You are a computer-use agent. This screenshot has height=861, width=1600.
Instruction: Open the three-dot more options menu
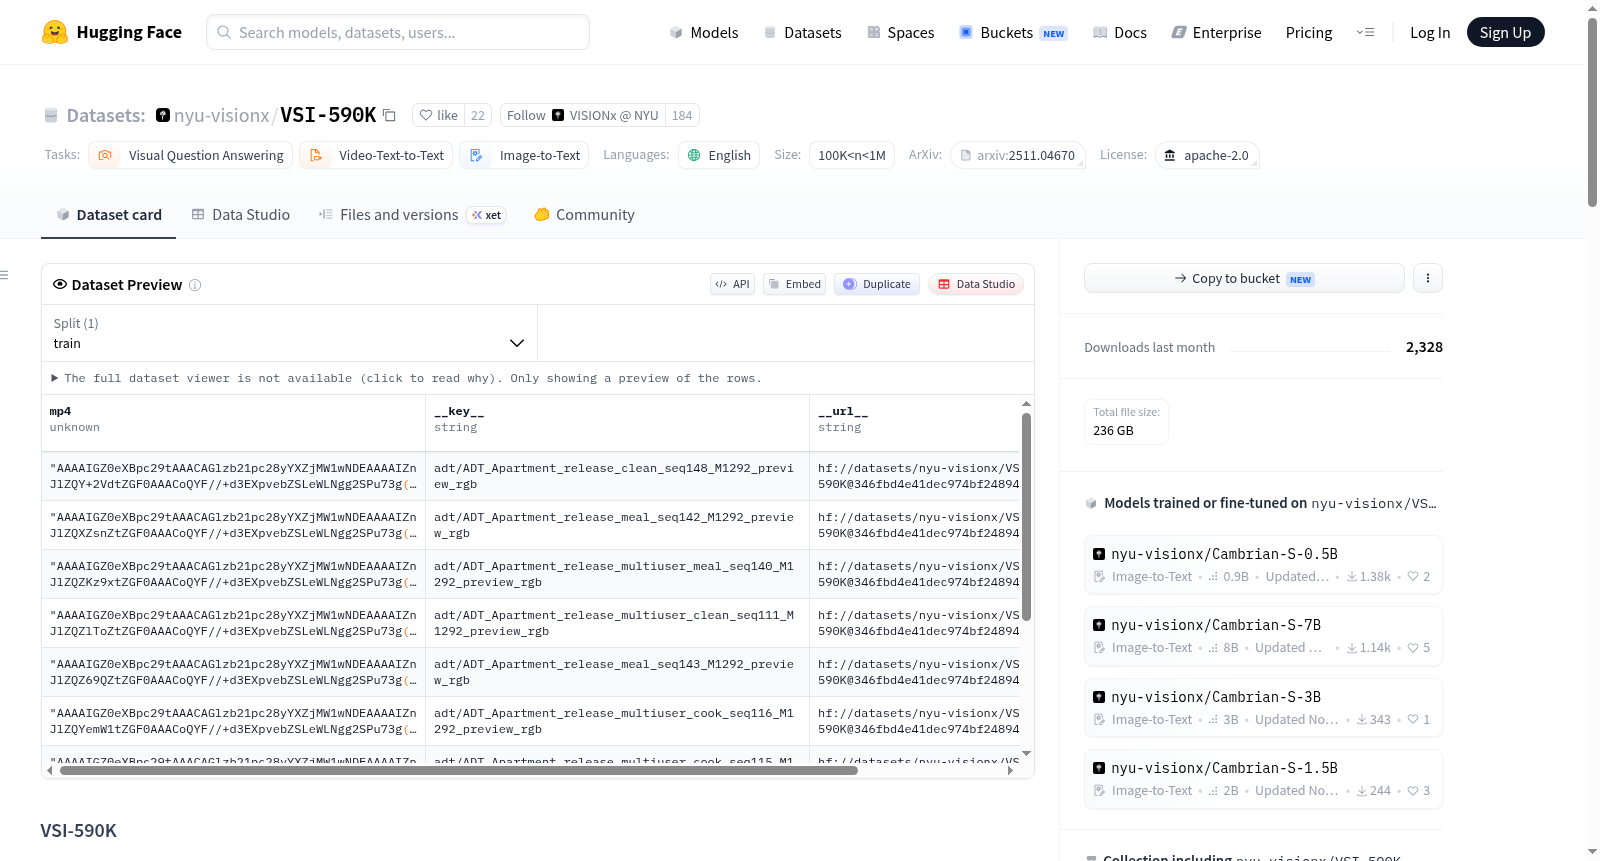point(1428,278)
